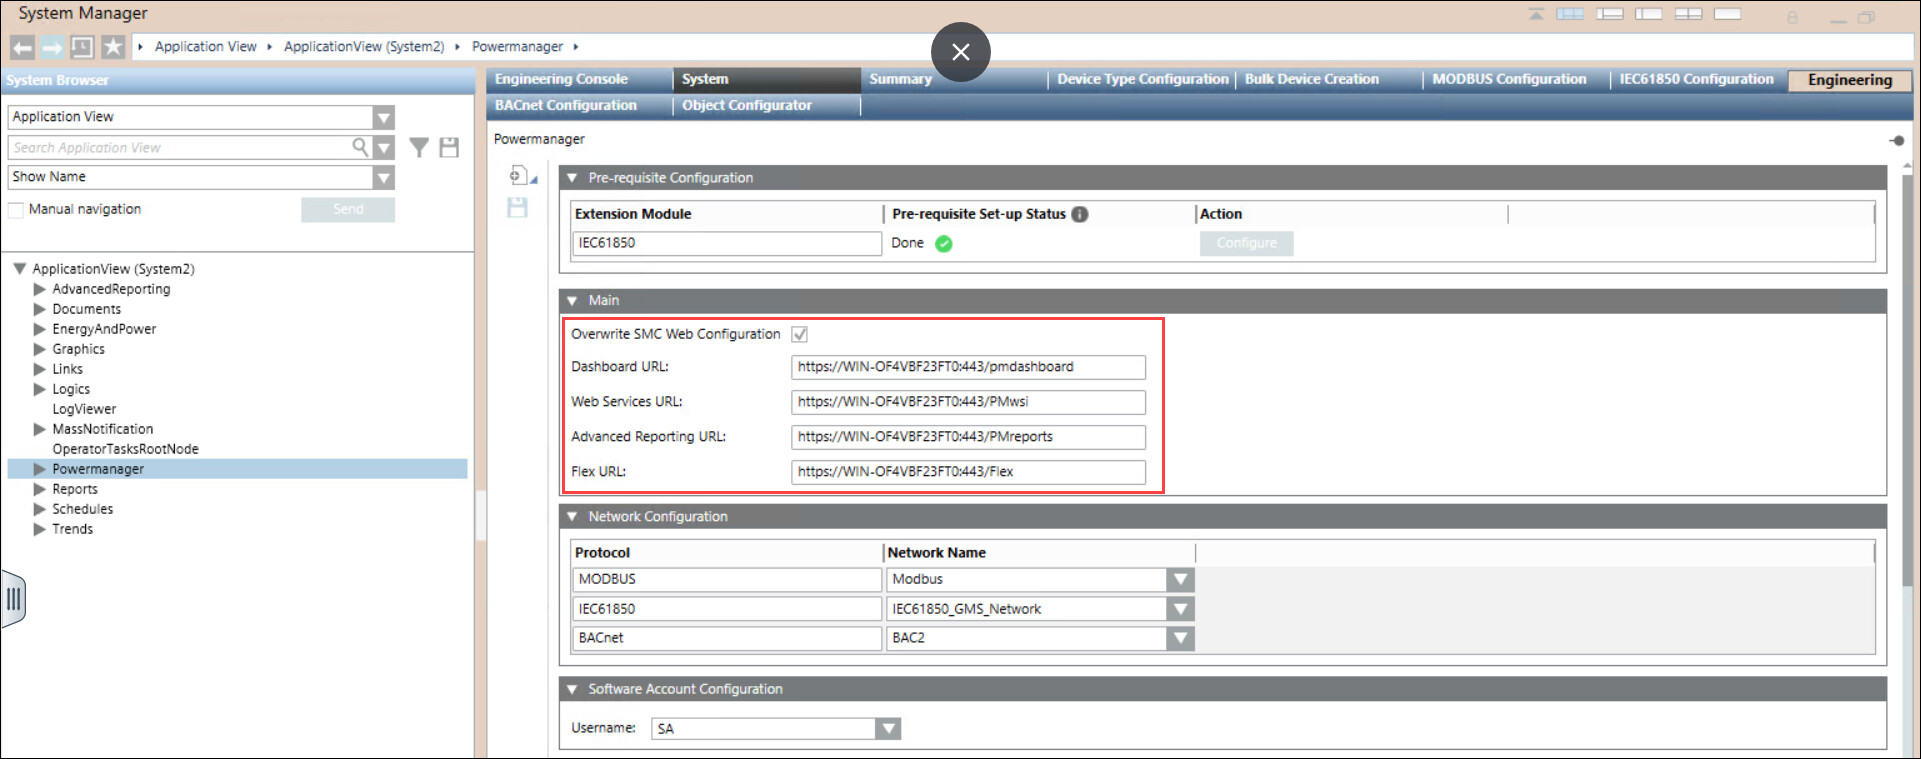
Task: Click the back navigation arrow
Action: tap(22, 47)
